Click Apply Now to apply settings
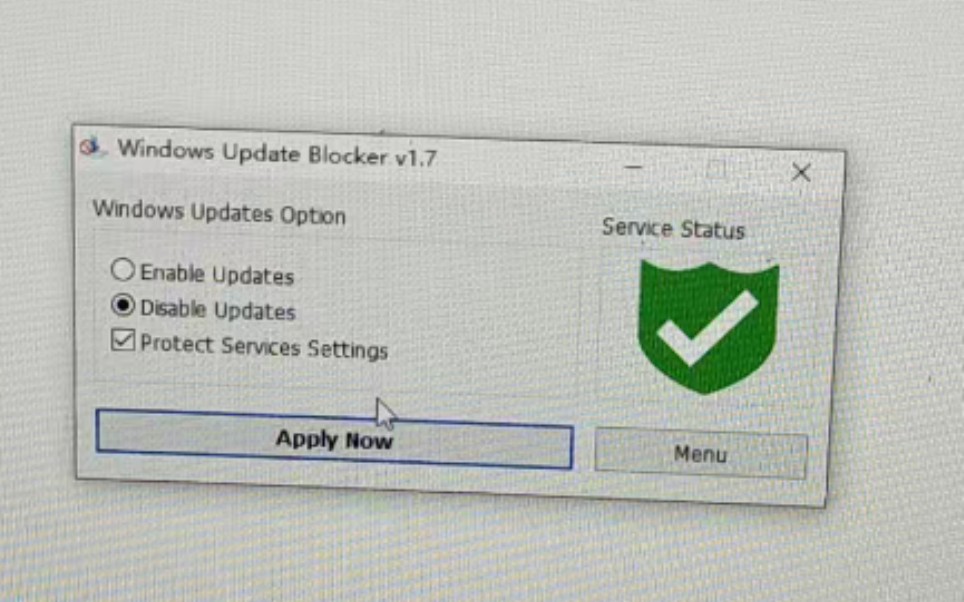 click(334, 439)
